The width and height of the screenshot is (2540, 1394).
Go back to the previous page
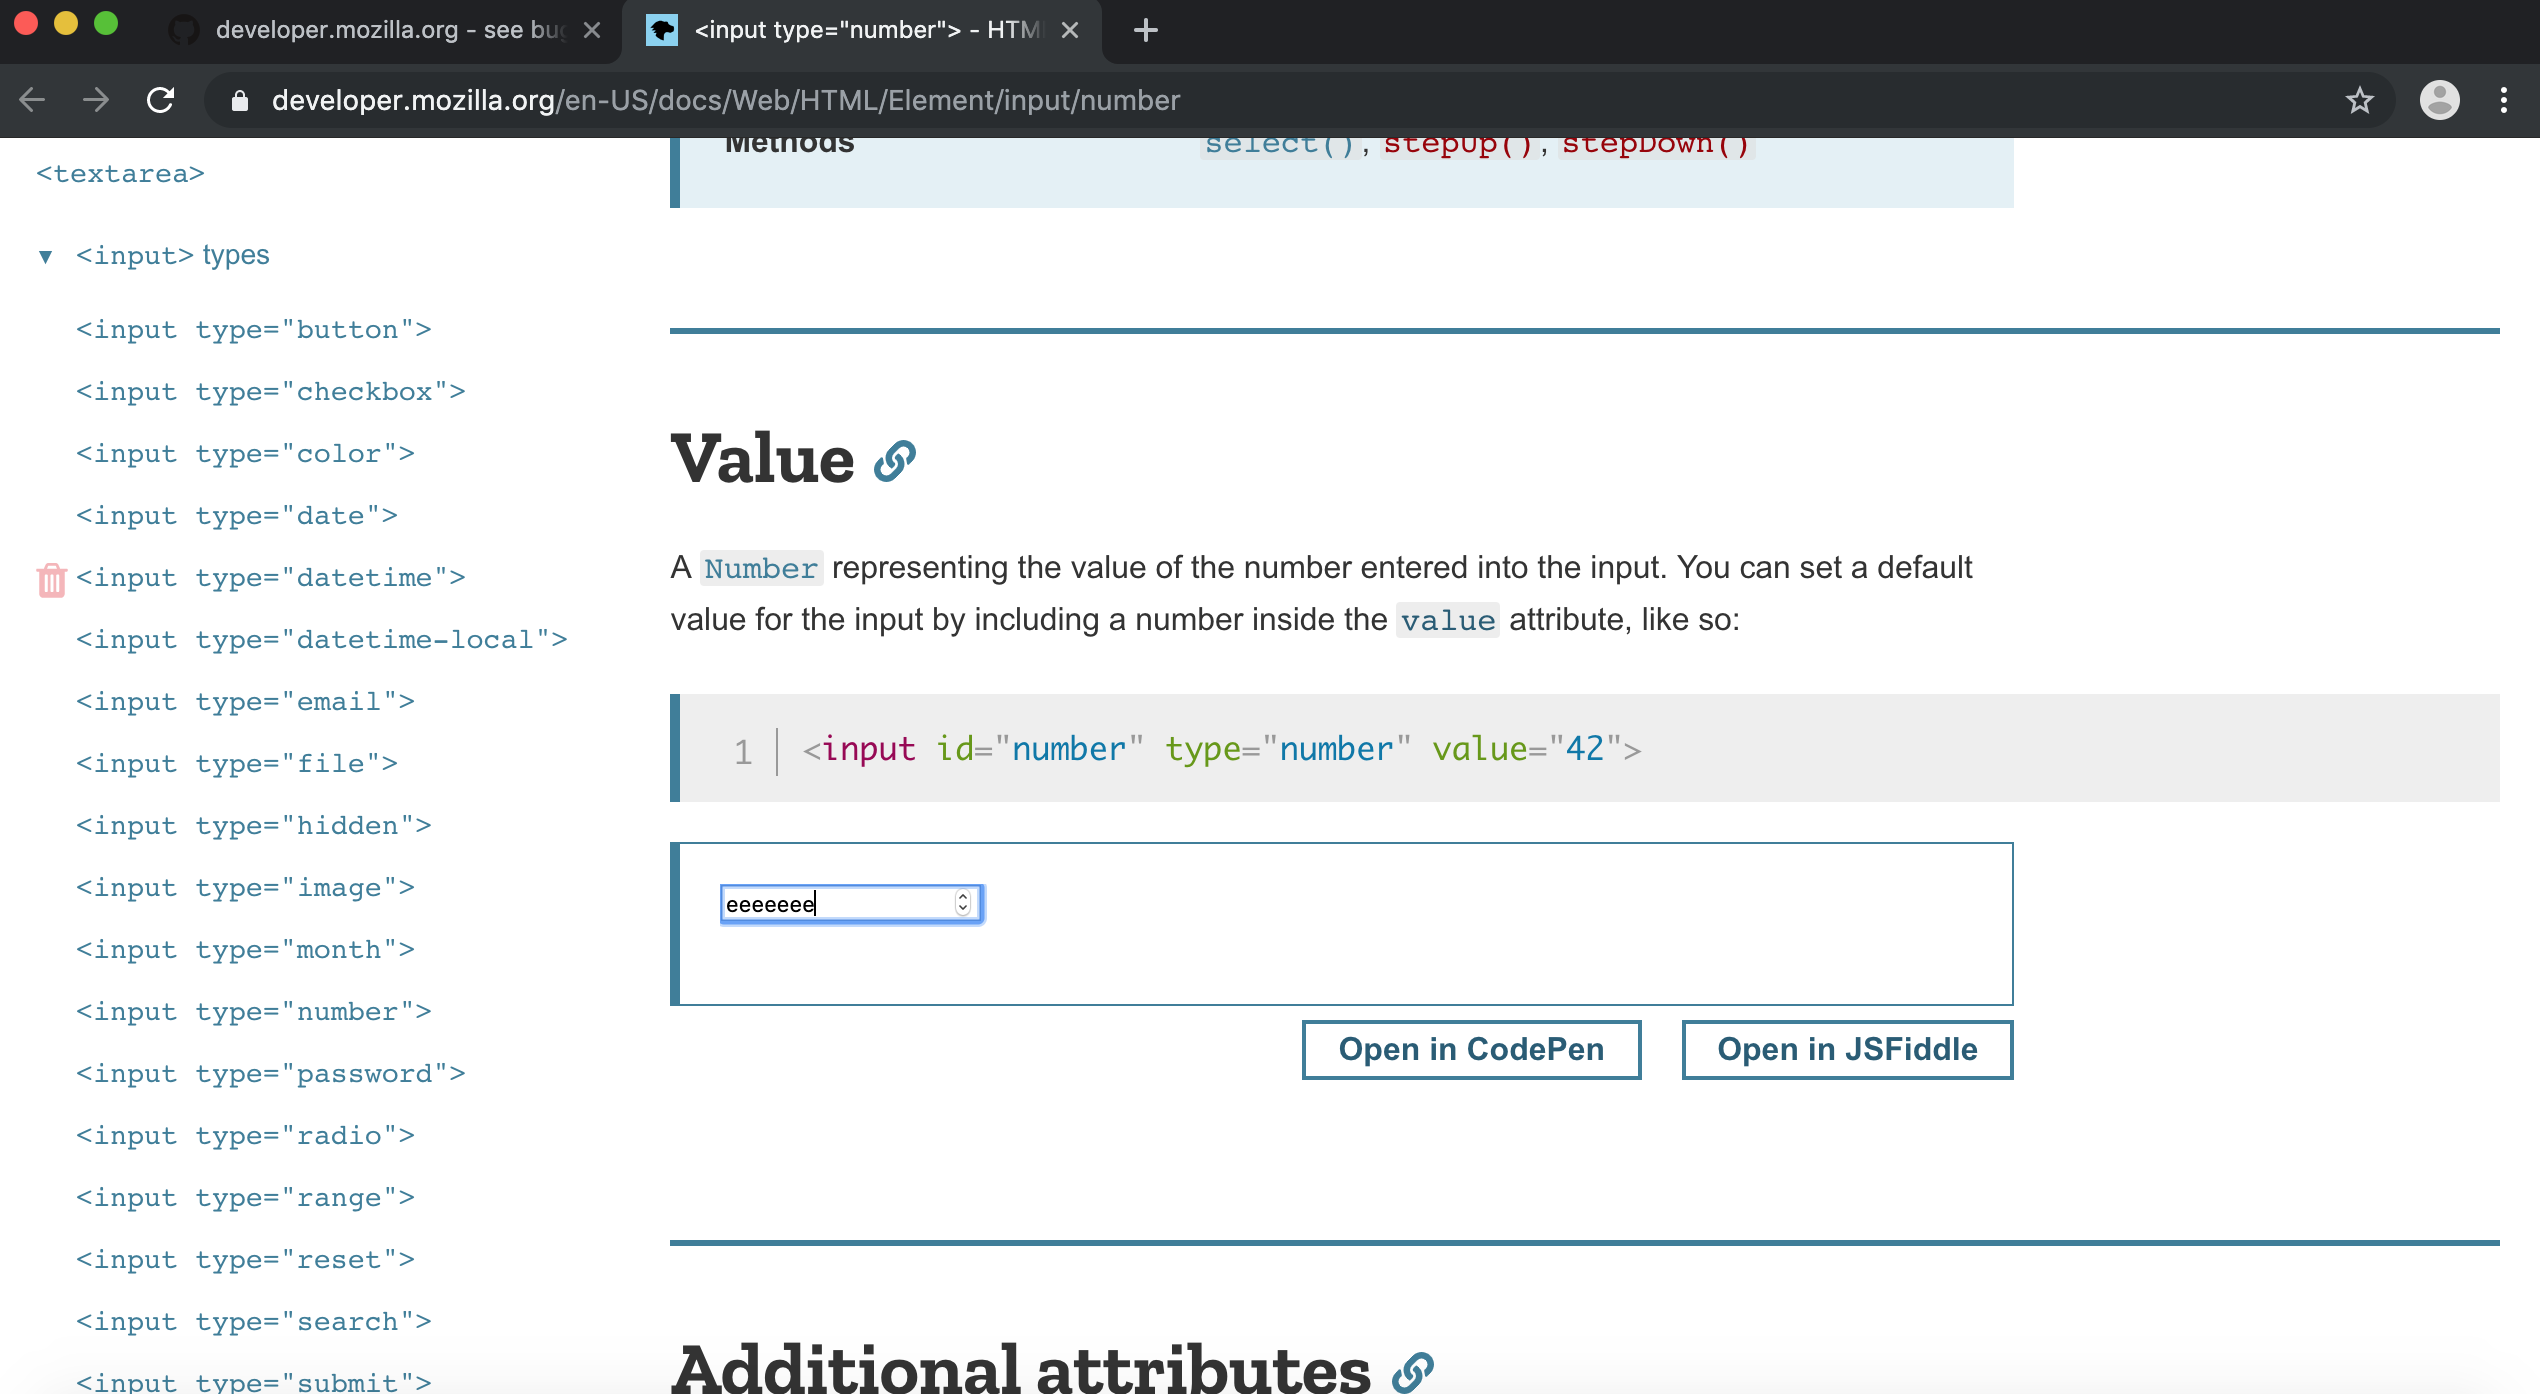[x=33, y=100]
